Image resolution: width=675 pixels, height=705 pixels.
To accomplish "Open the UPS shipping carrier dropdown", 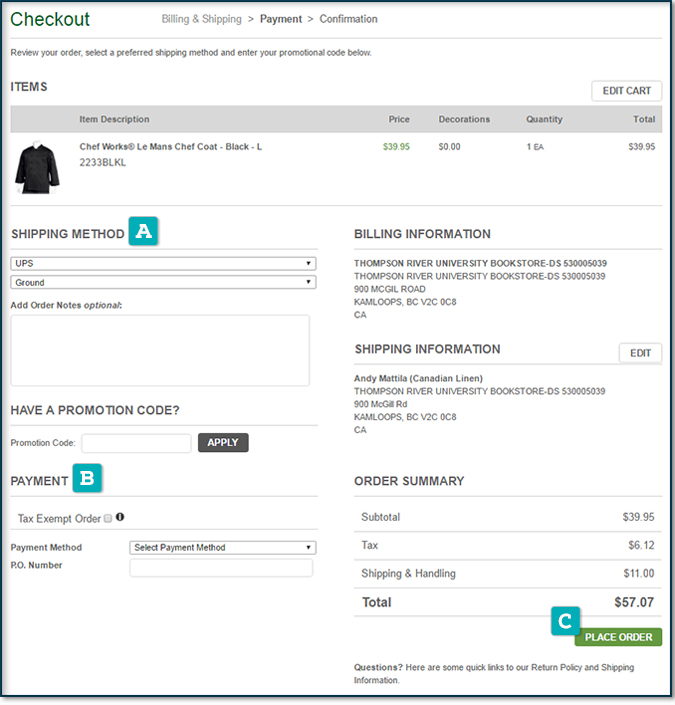I will click(163, 264).
